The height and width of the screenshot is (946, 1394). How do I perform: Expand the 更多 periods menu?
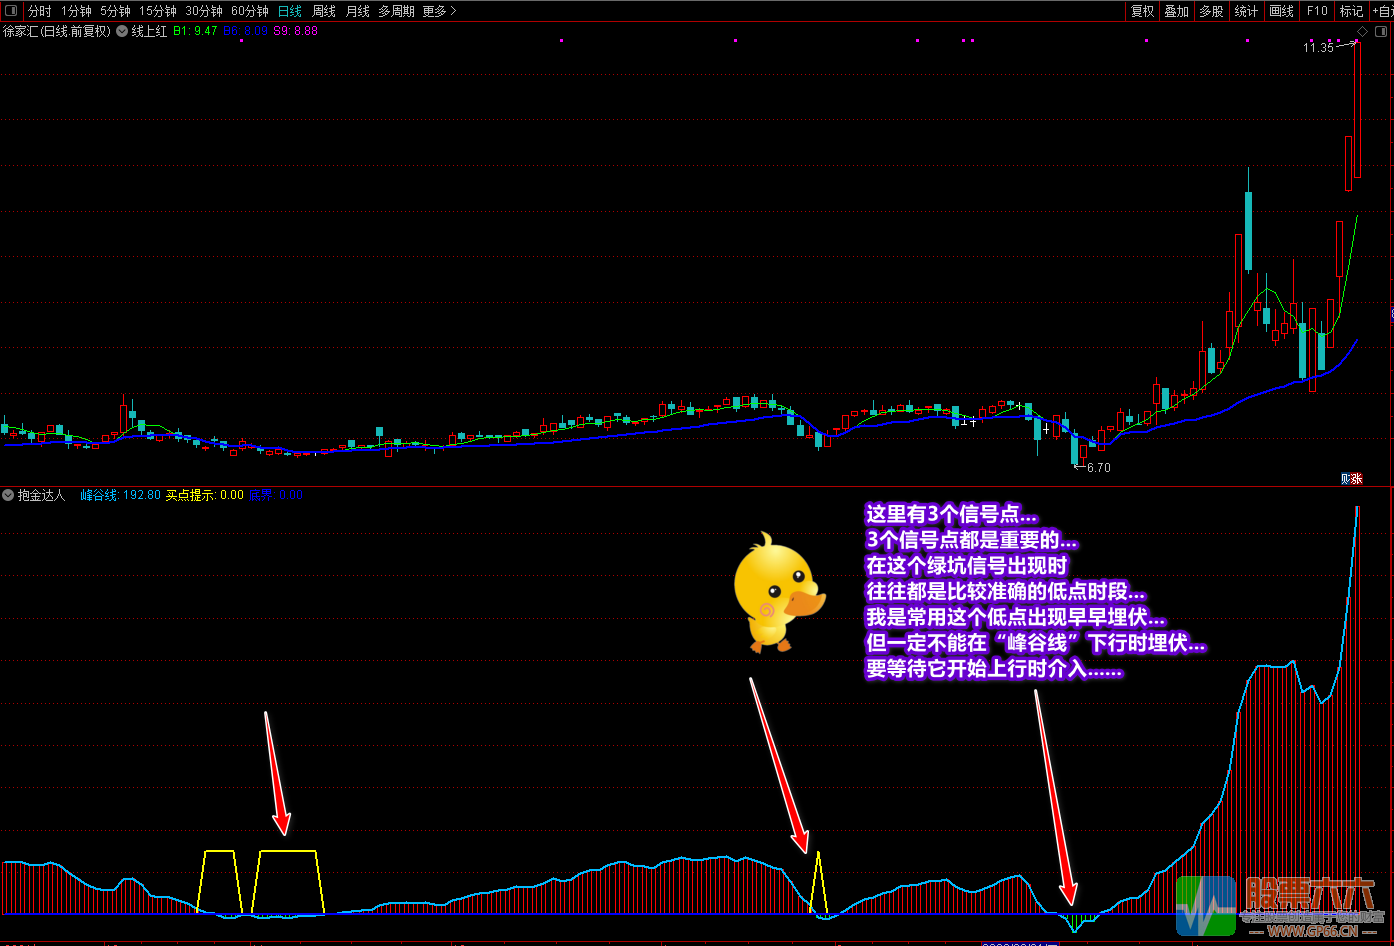point(439,11)
